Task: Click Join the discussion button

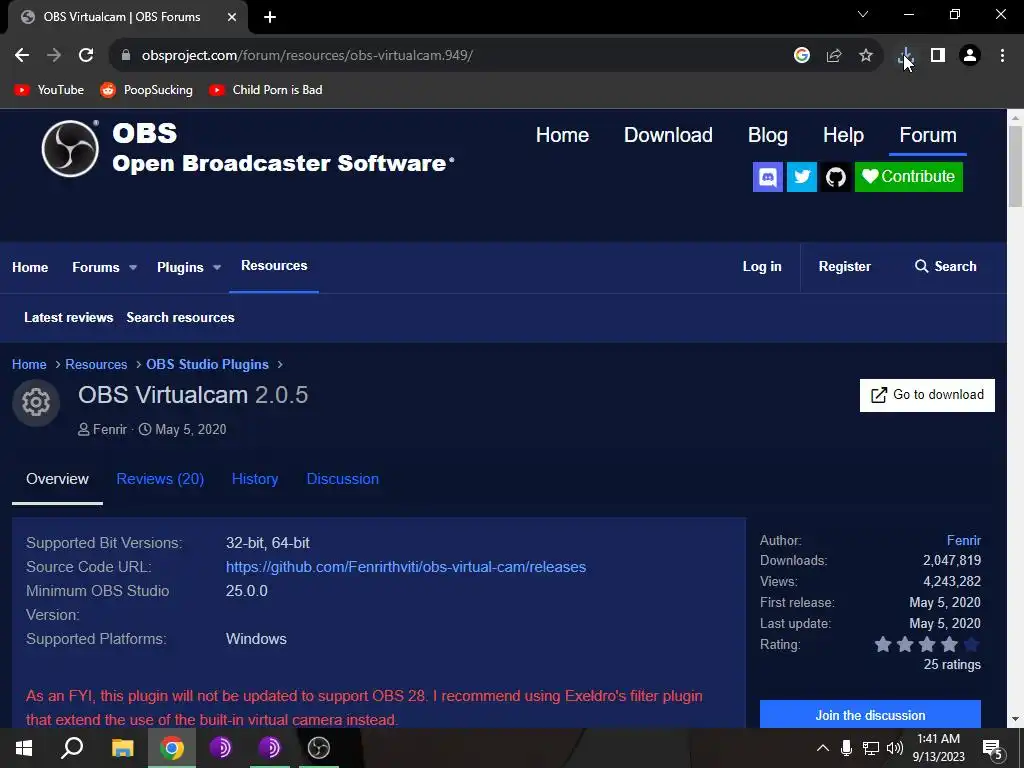Action: [x=870, y=714]
